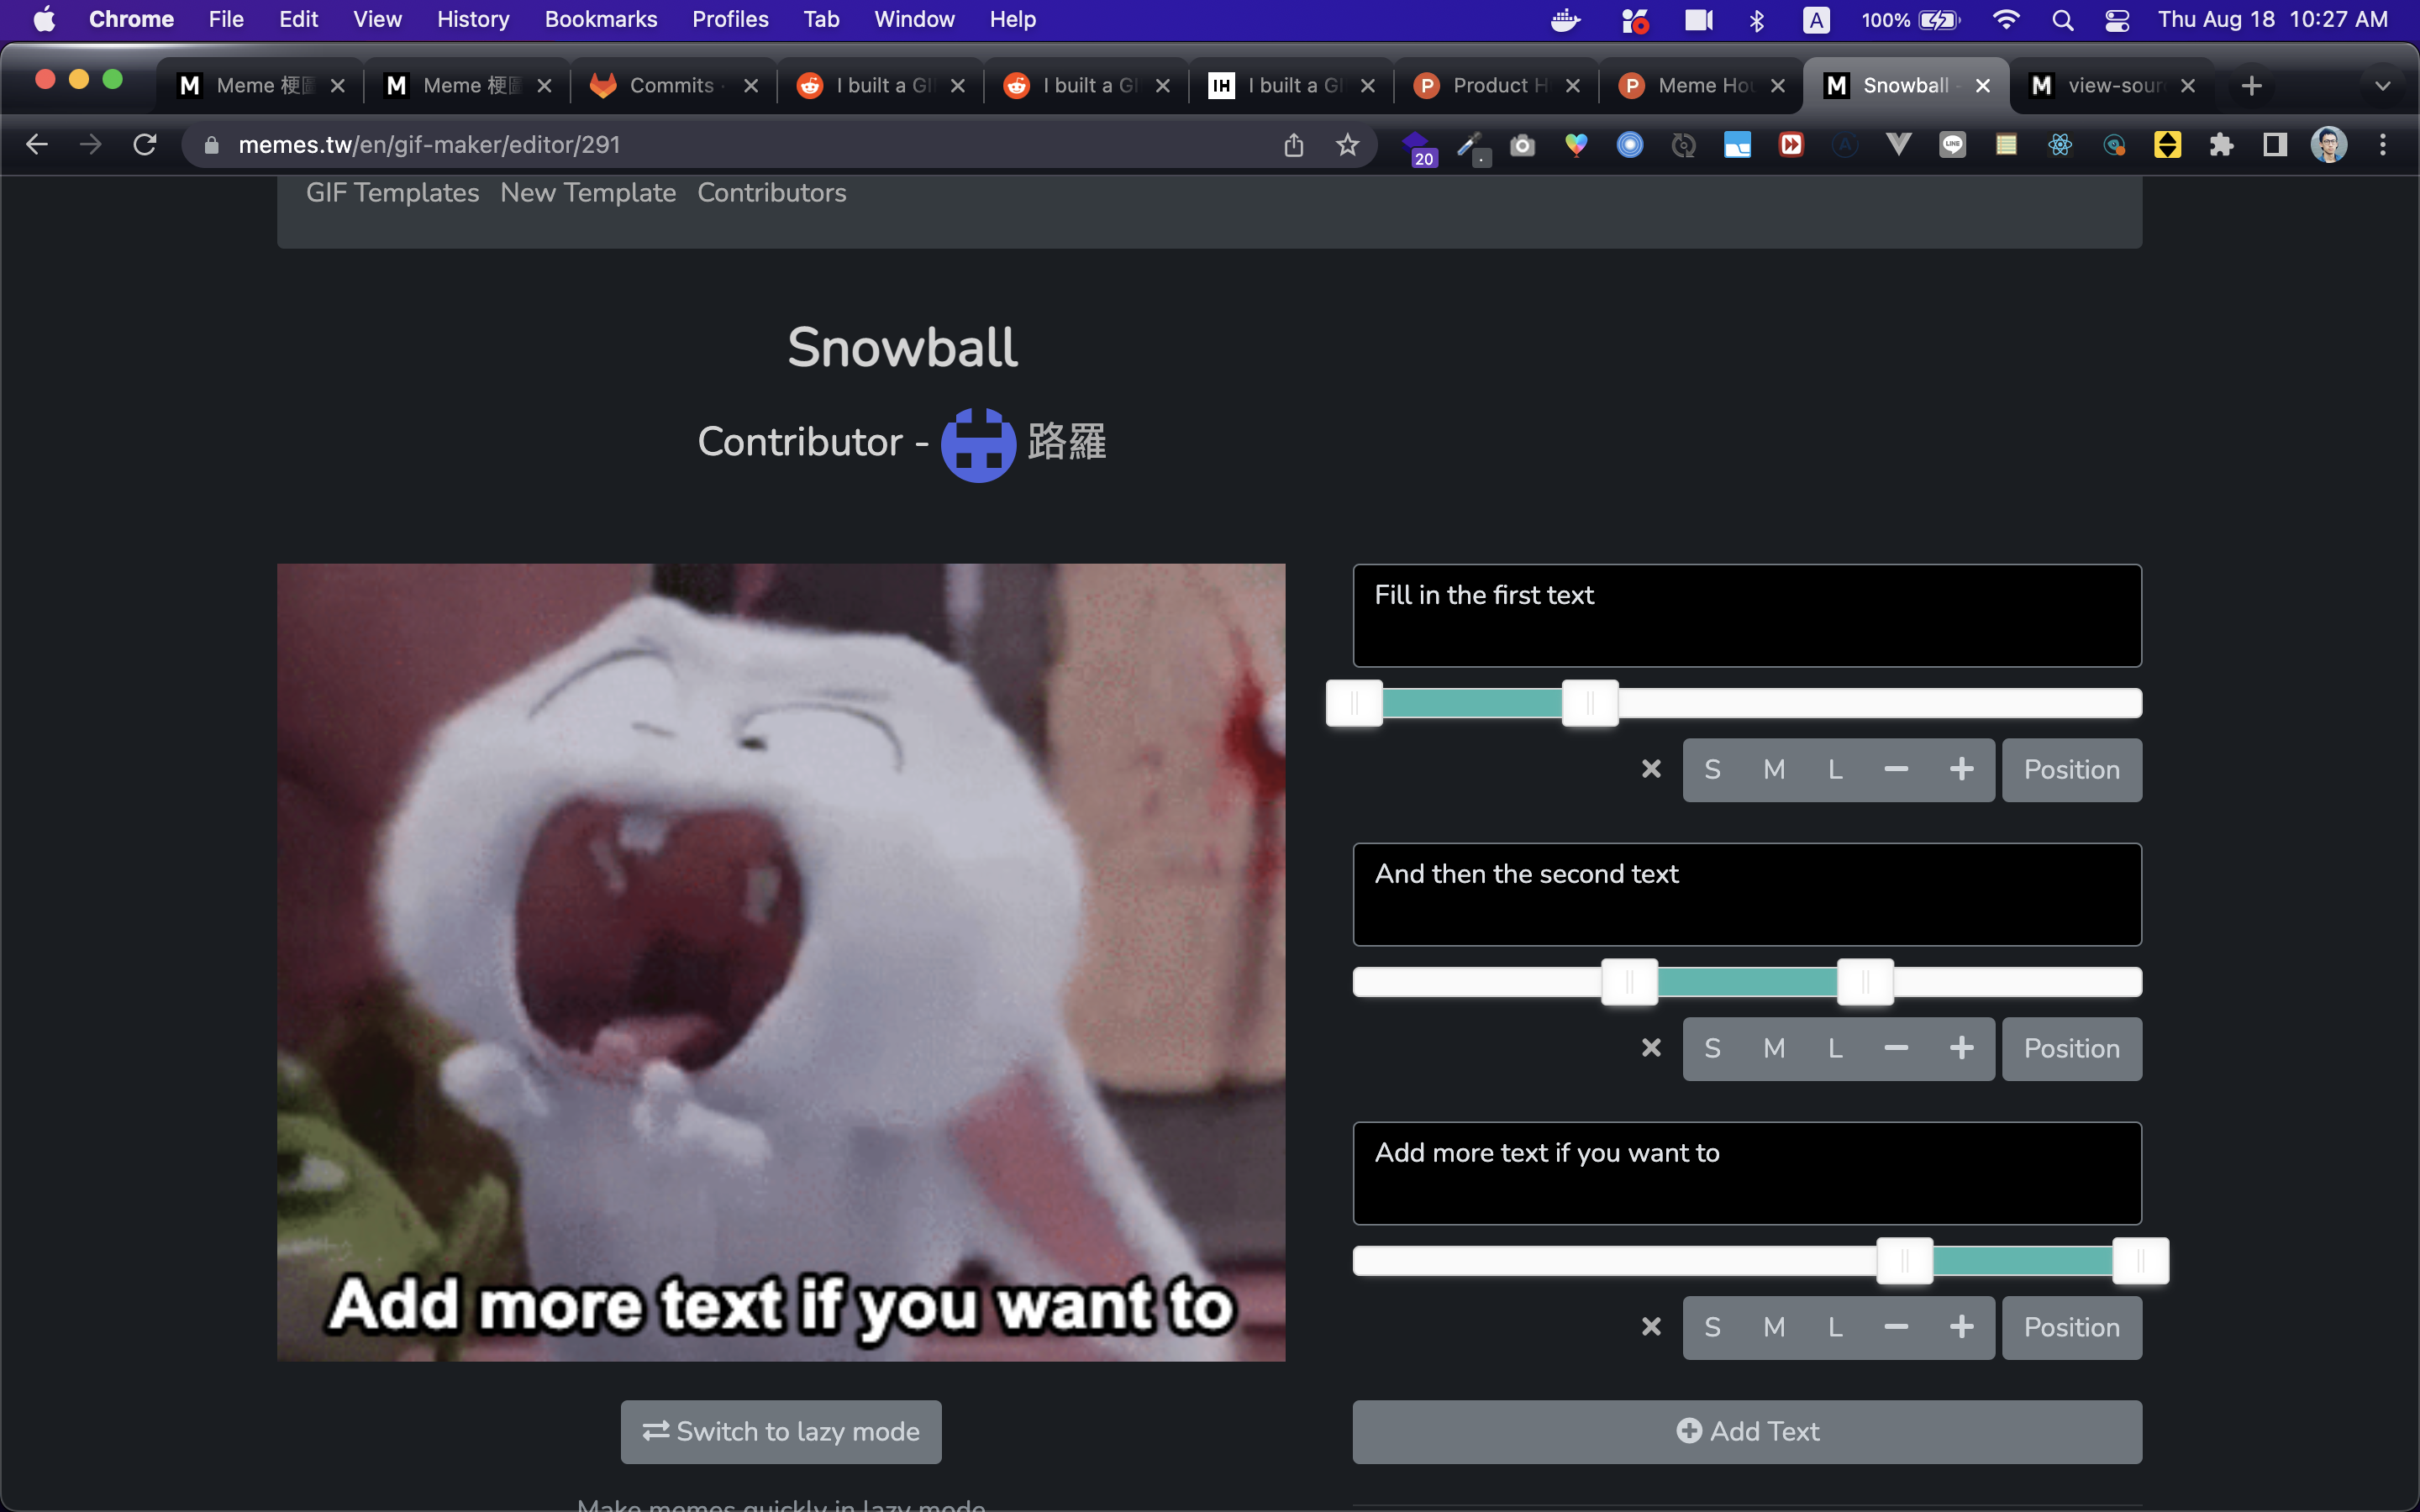Open the Chrome profile avatar
Image resolution: width=2420 pixels, height=1512 pixels.
pyautogui.click(x=2329, y=145)
